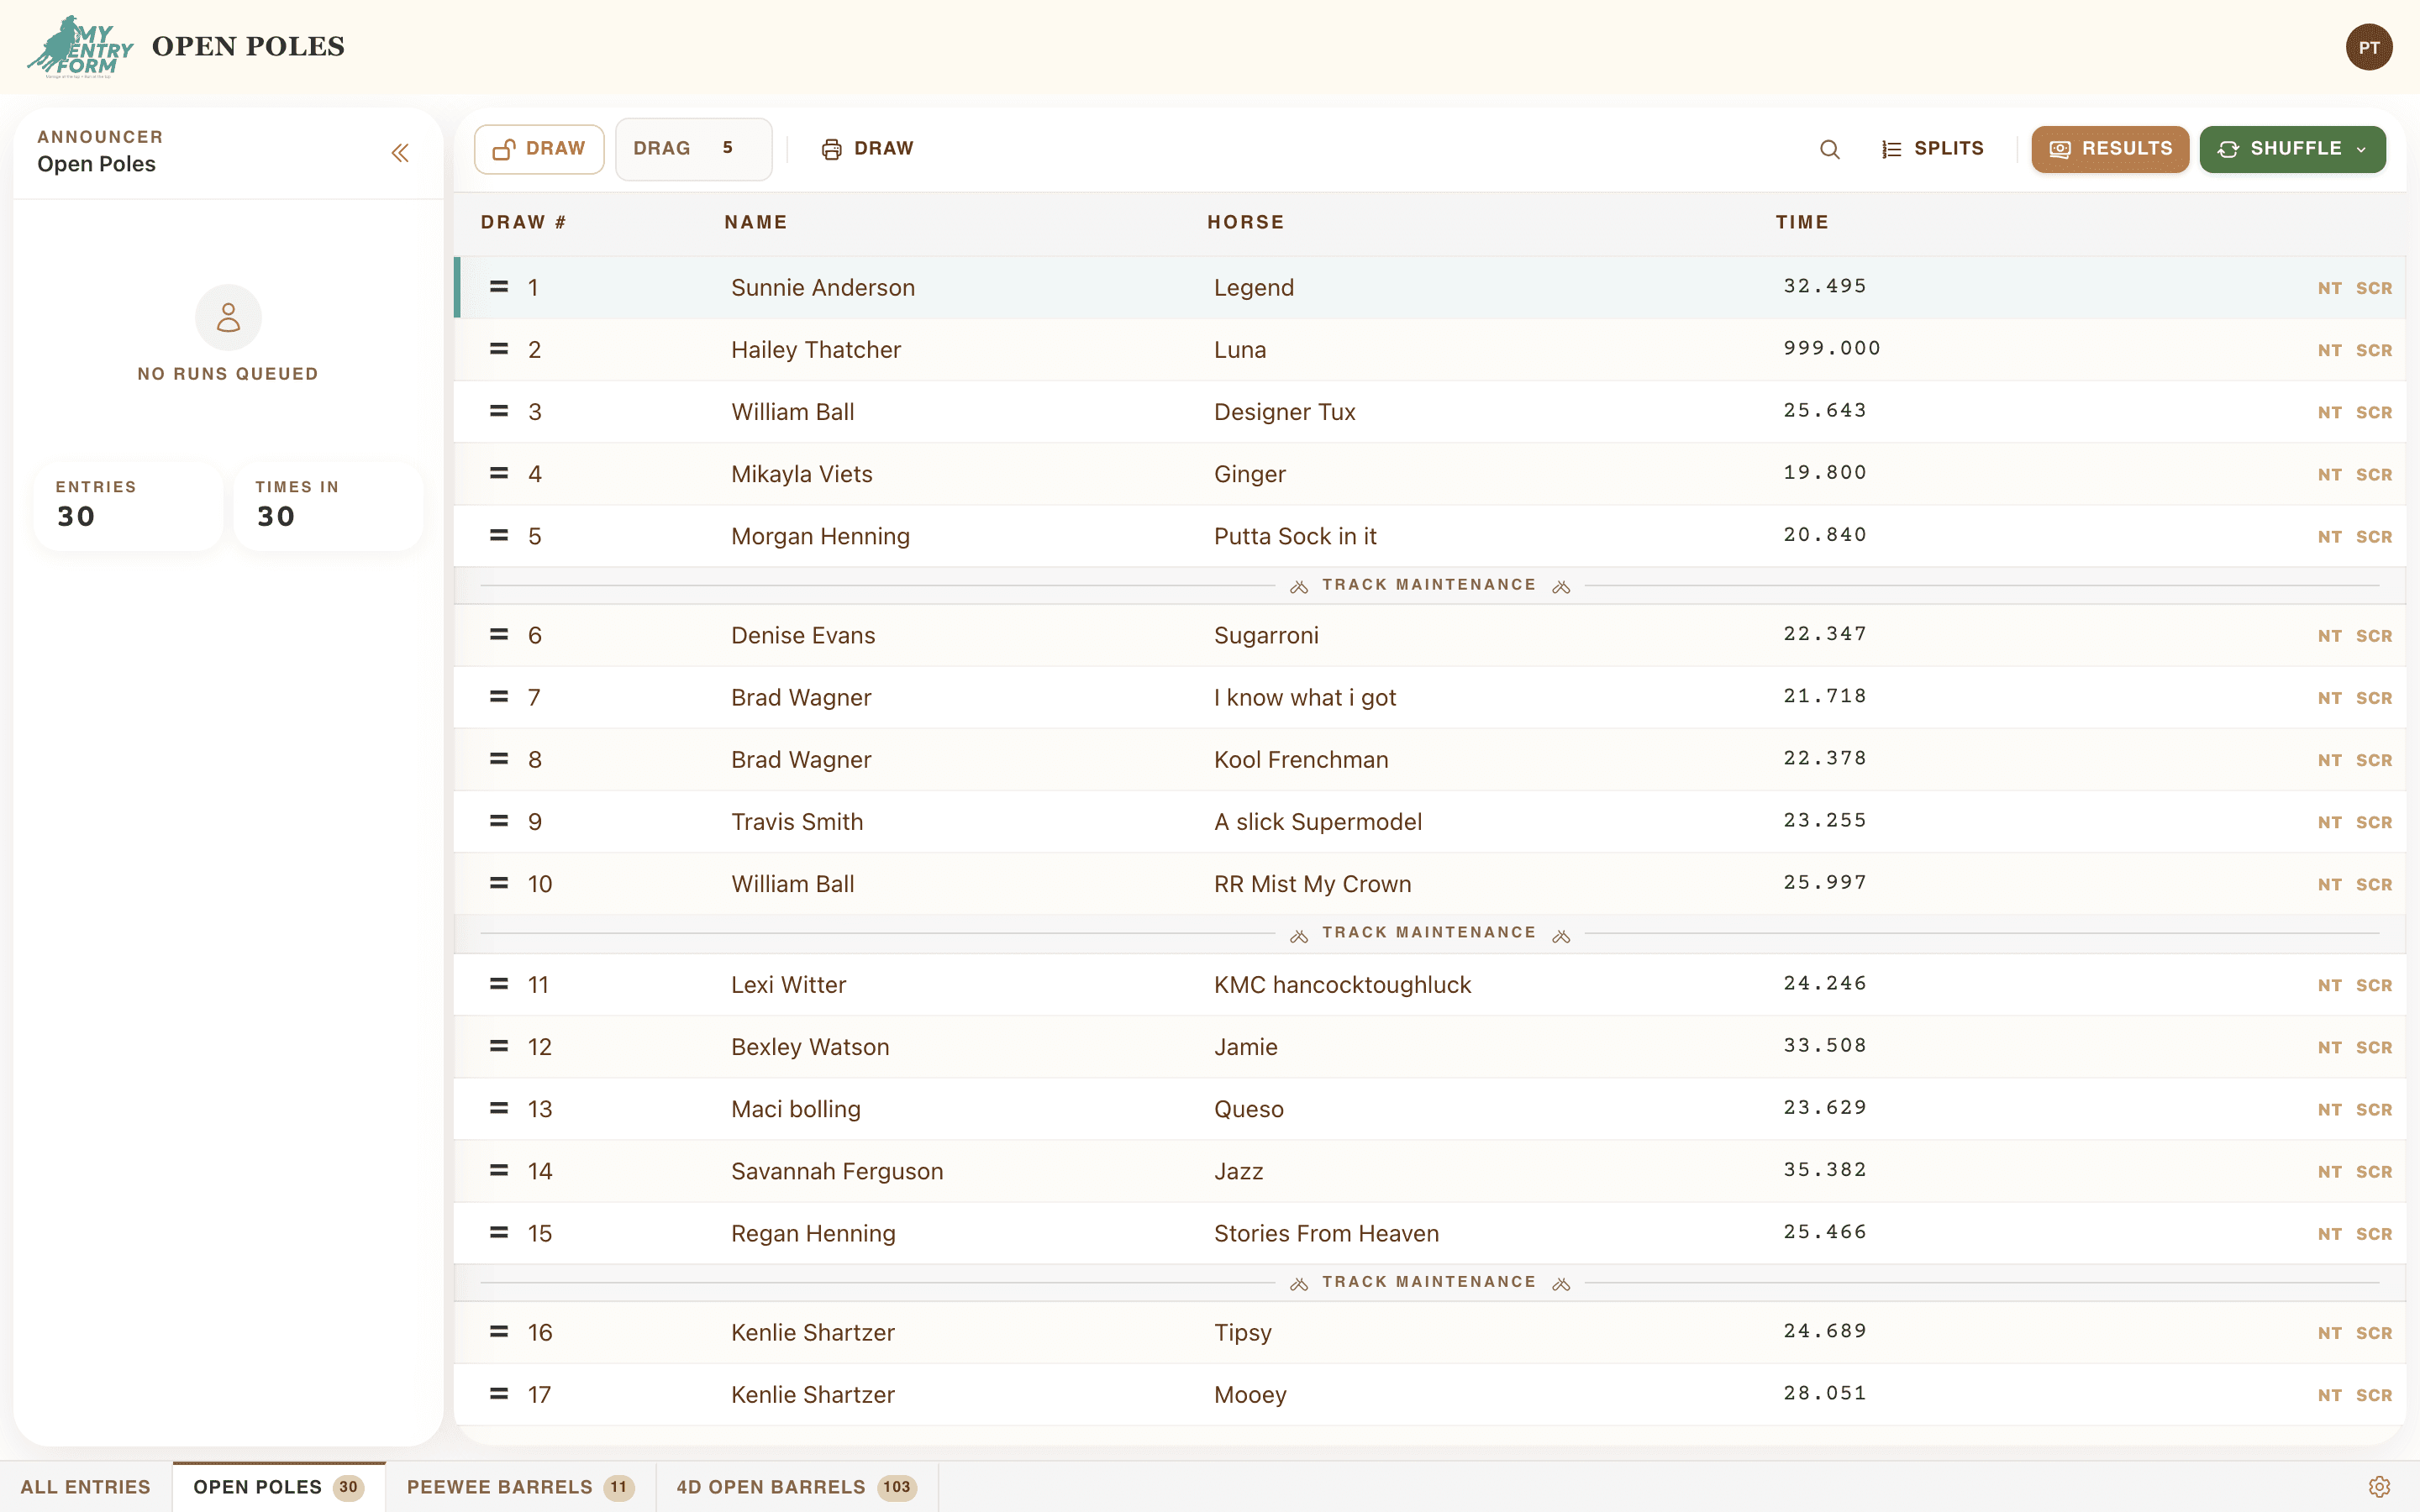Open the PT user avatar menu

[2368, 47]
